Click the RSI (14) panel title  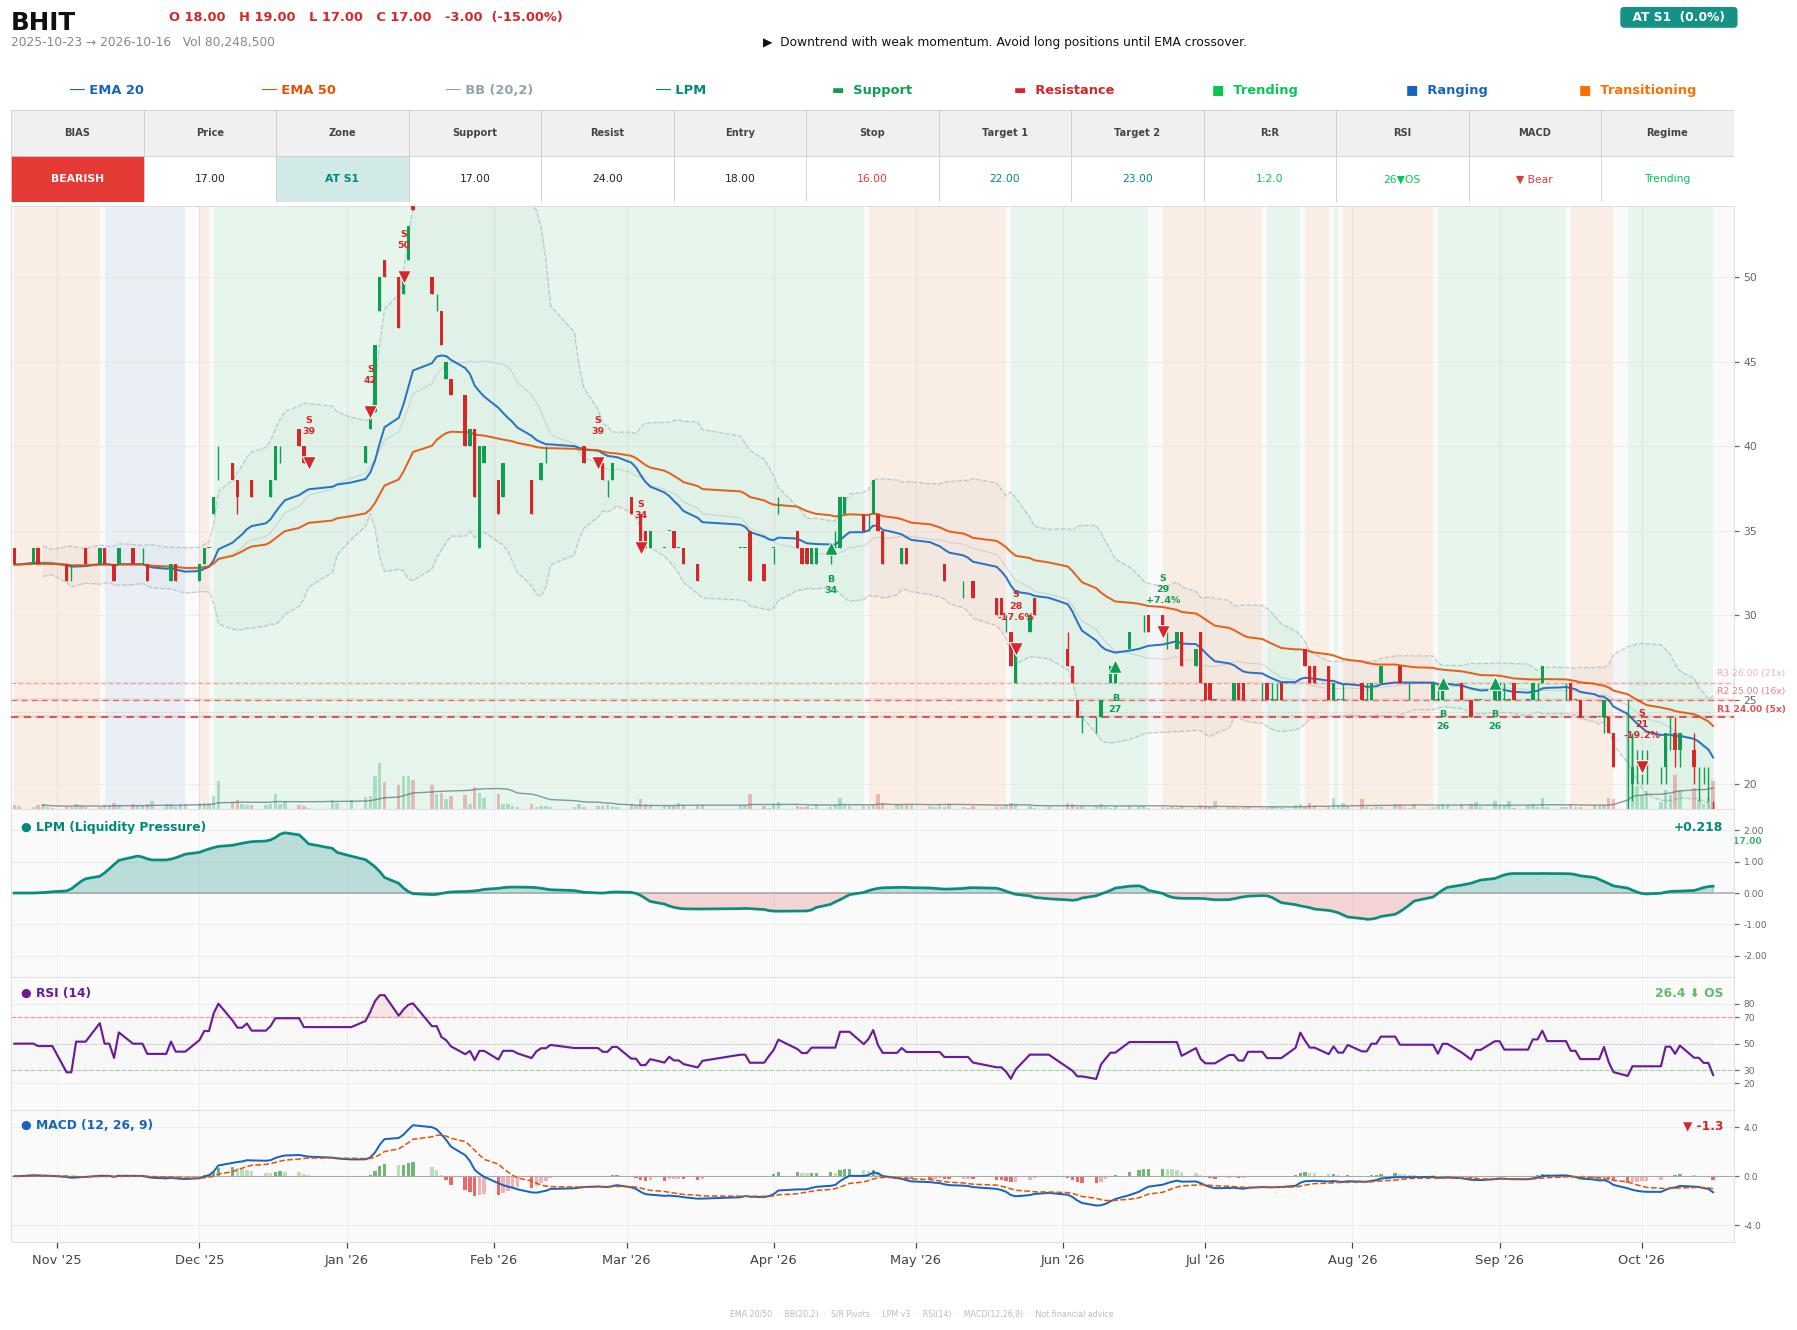[x=56, y=993]
